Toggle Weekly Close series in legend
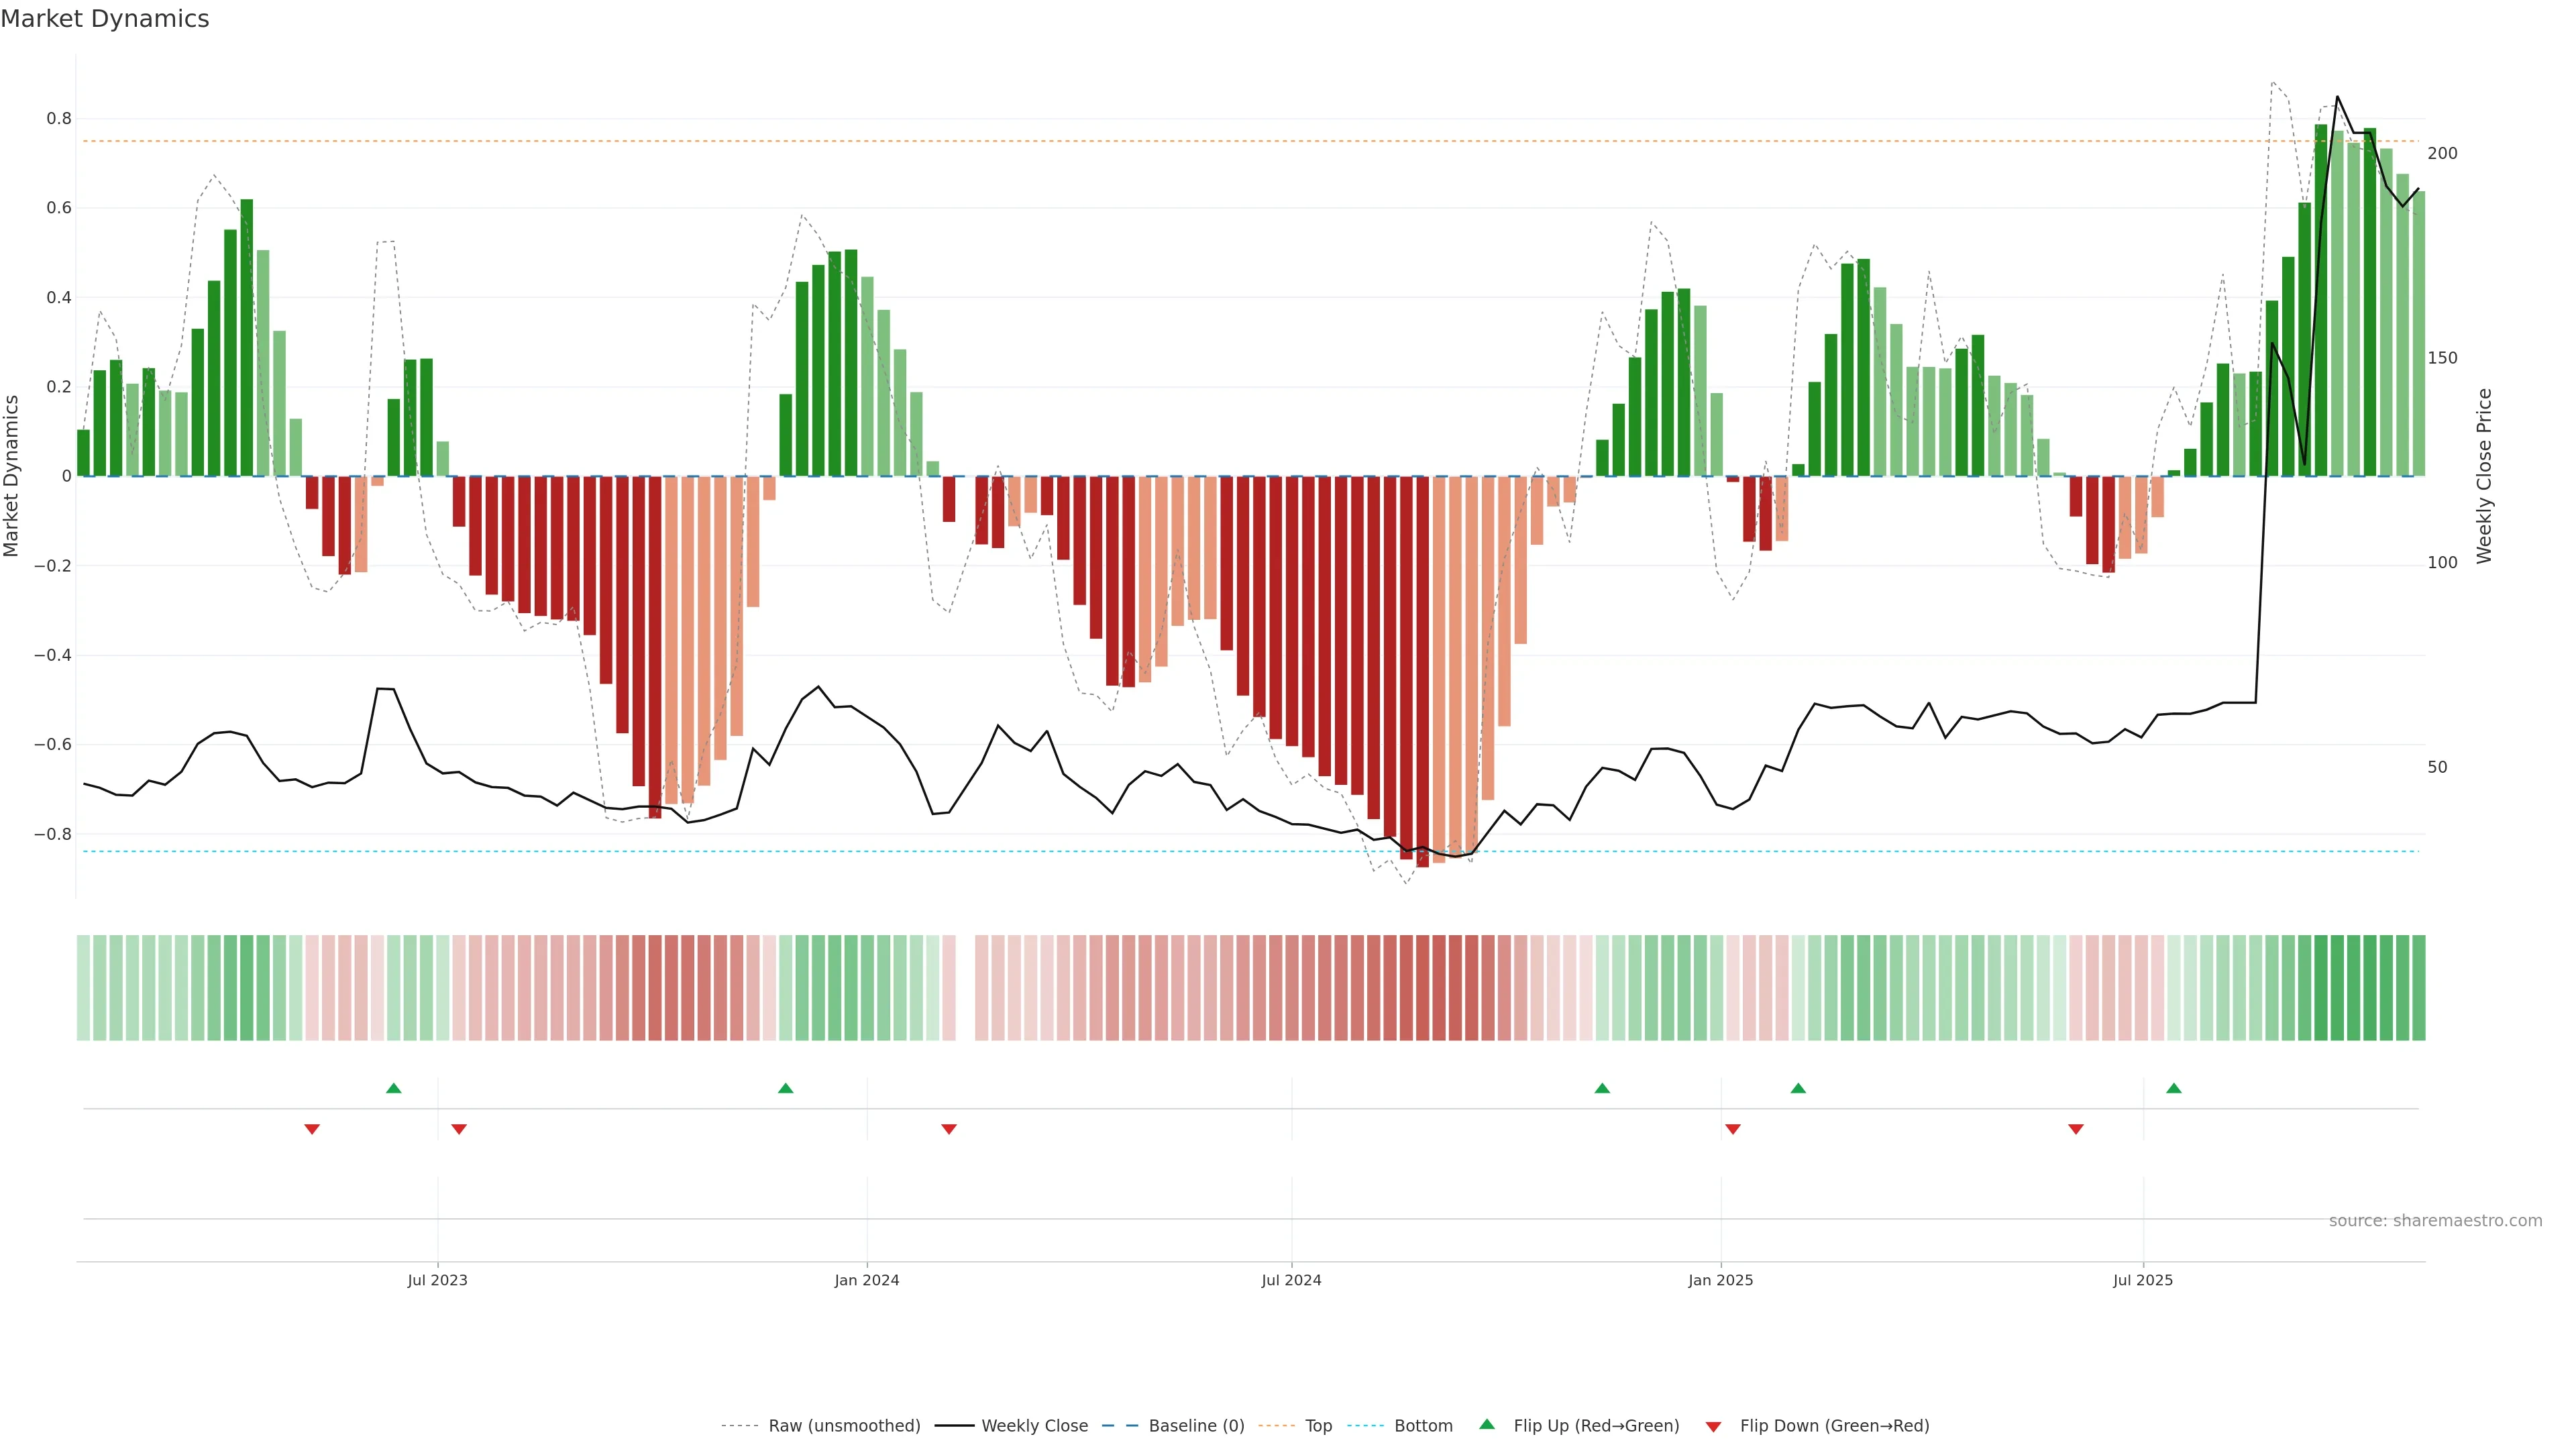 pyautogui.click(x=1034, y=1426)
